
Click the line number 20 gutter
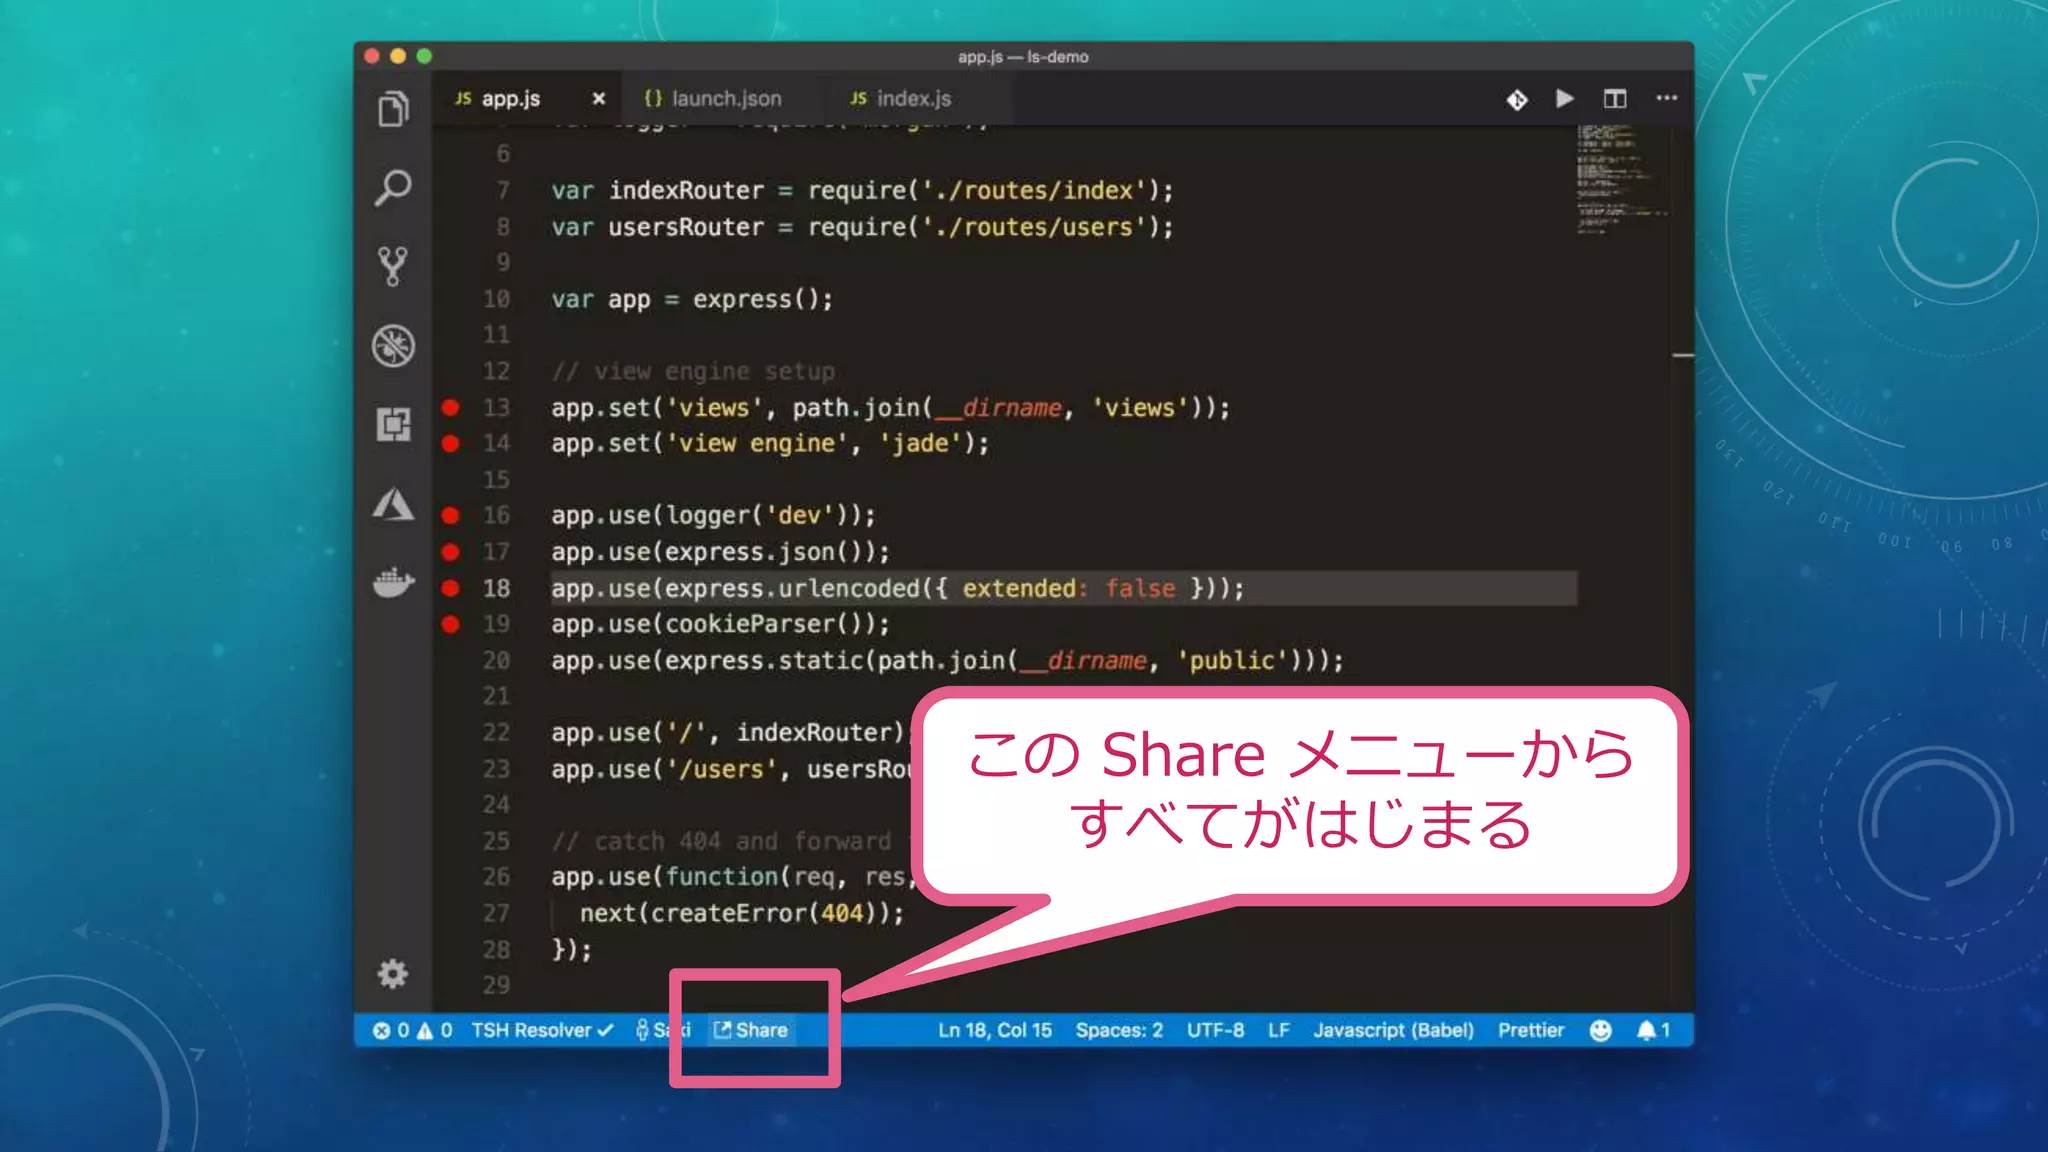coord(496,660)
